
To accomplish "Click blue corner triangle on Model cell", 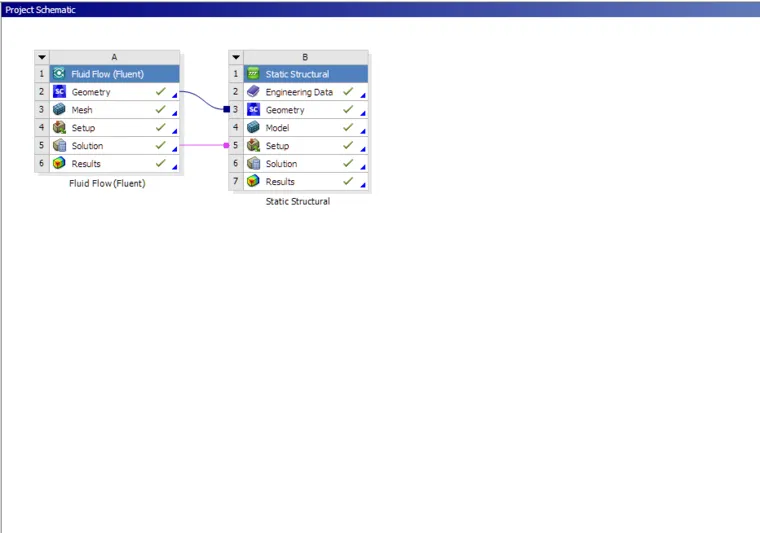I will 363,131.
